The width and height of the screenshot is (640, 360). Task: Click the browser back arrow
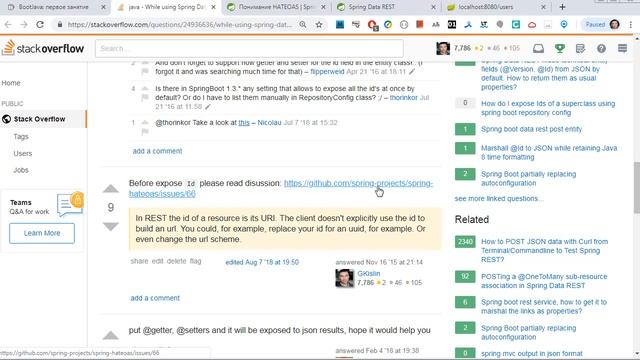coord(8,24)
